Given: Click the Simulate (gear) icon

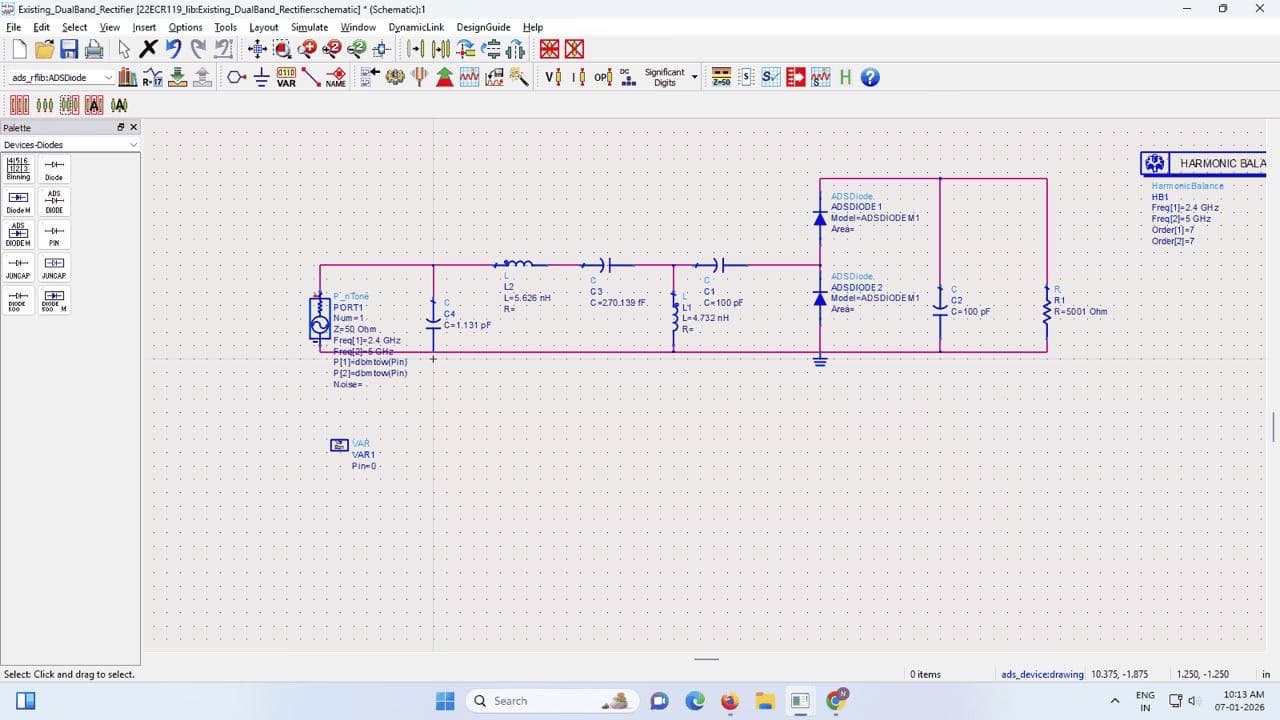Looking at the screenshot, I should 395,77.
